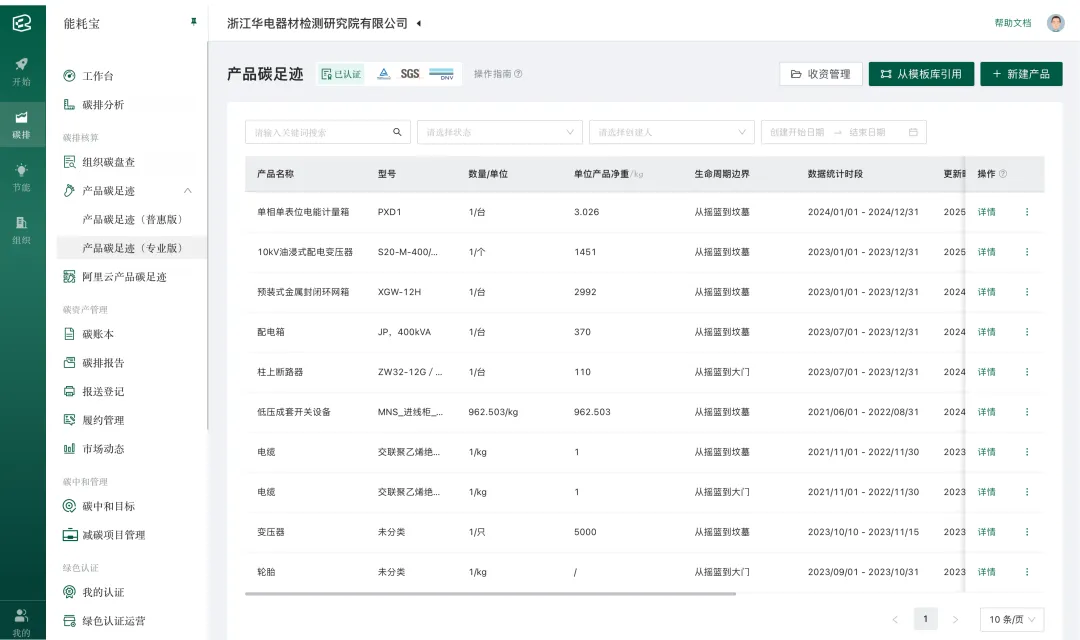1080x640 pixels.
Task: Open more actions for 10kV油浸式配电变压器 row
Action: tap(1026, 252)
